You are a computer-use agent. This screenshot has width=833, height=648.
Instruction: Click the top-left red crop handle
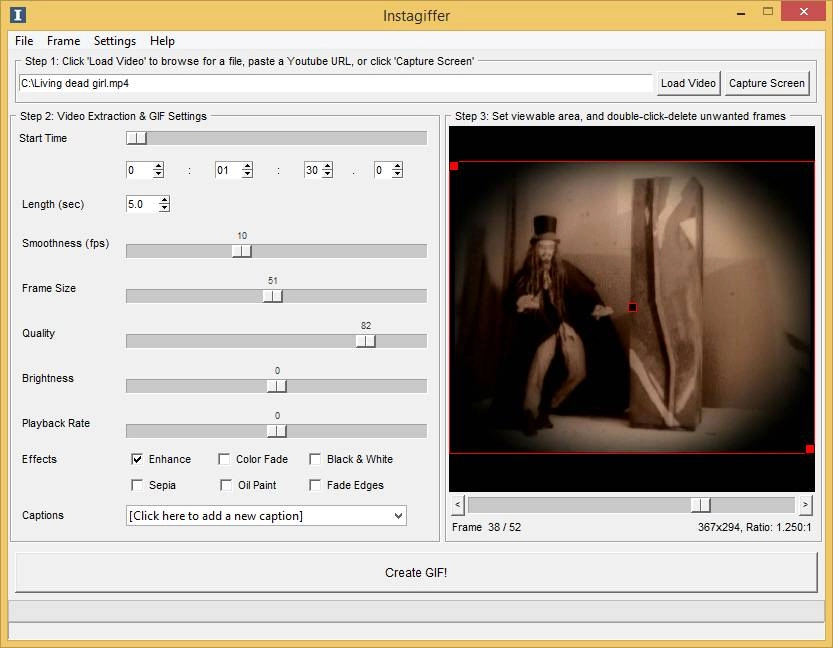pyautogui.click(x=454, y=166)
